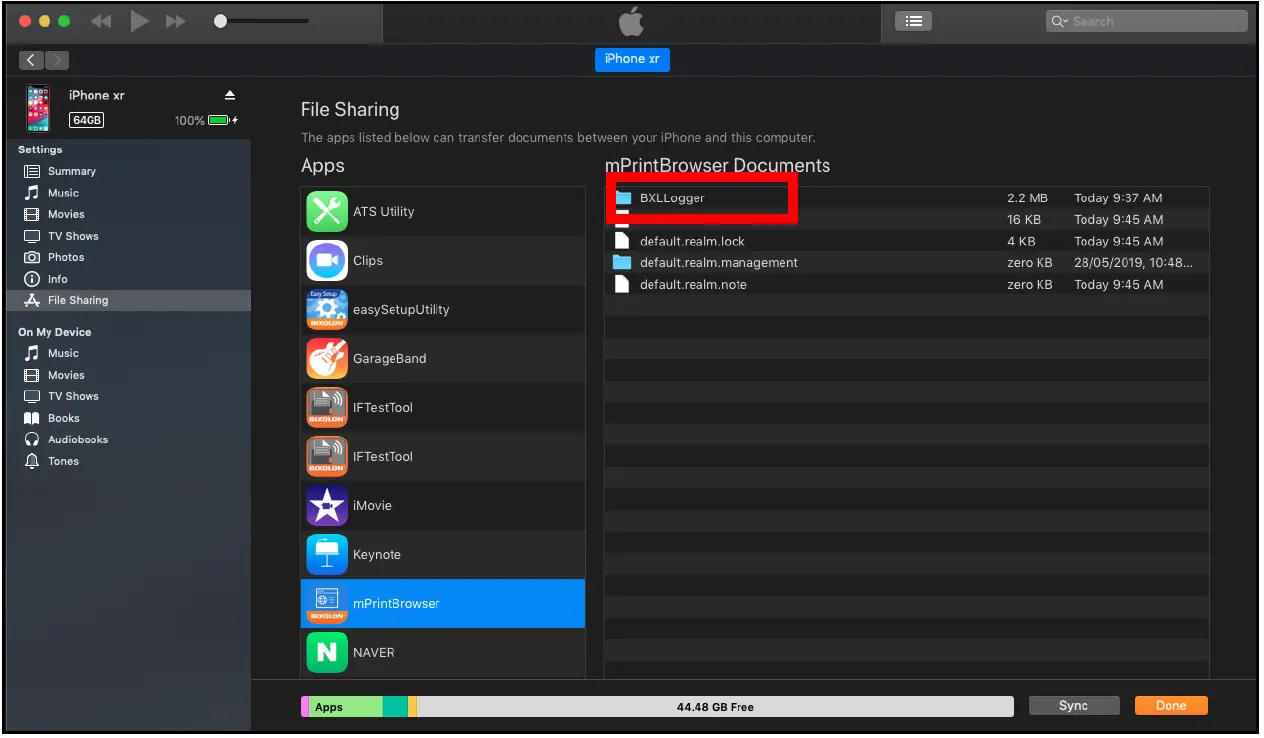The height and width of the screenshot is (738, 1264).
Task: Click the forward navigation arrow
Action: coord(57,60)
